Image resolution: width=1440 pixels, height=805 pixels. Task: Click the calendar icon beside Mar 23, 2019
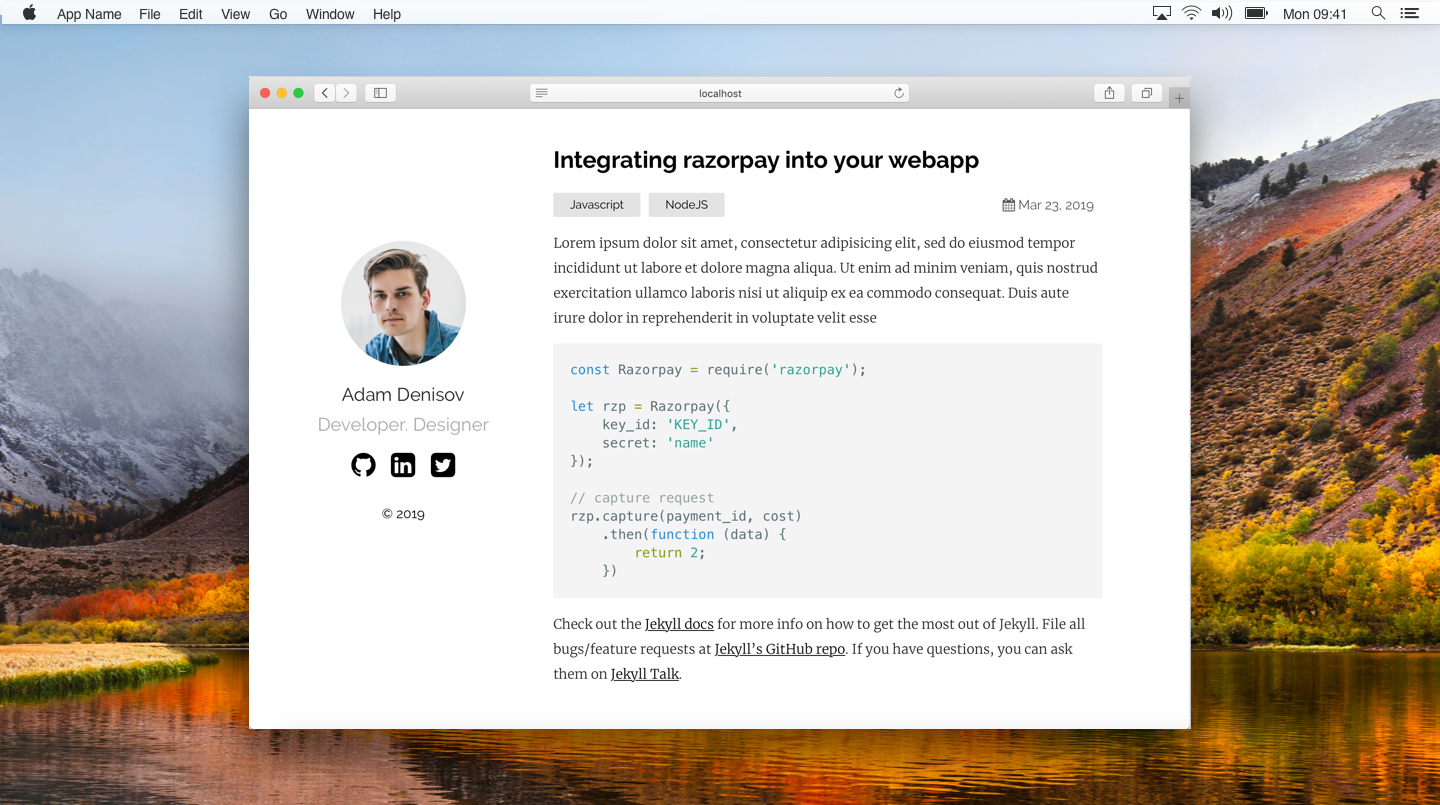[1008, 205]
